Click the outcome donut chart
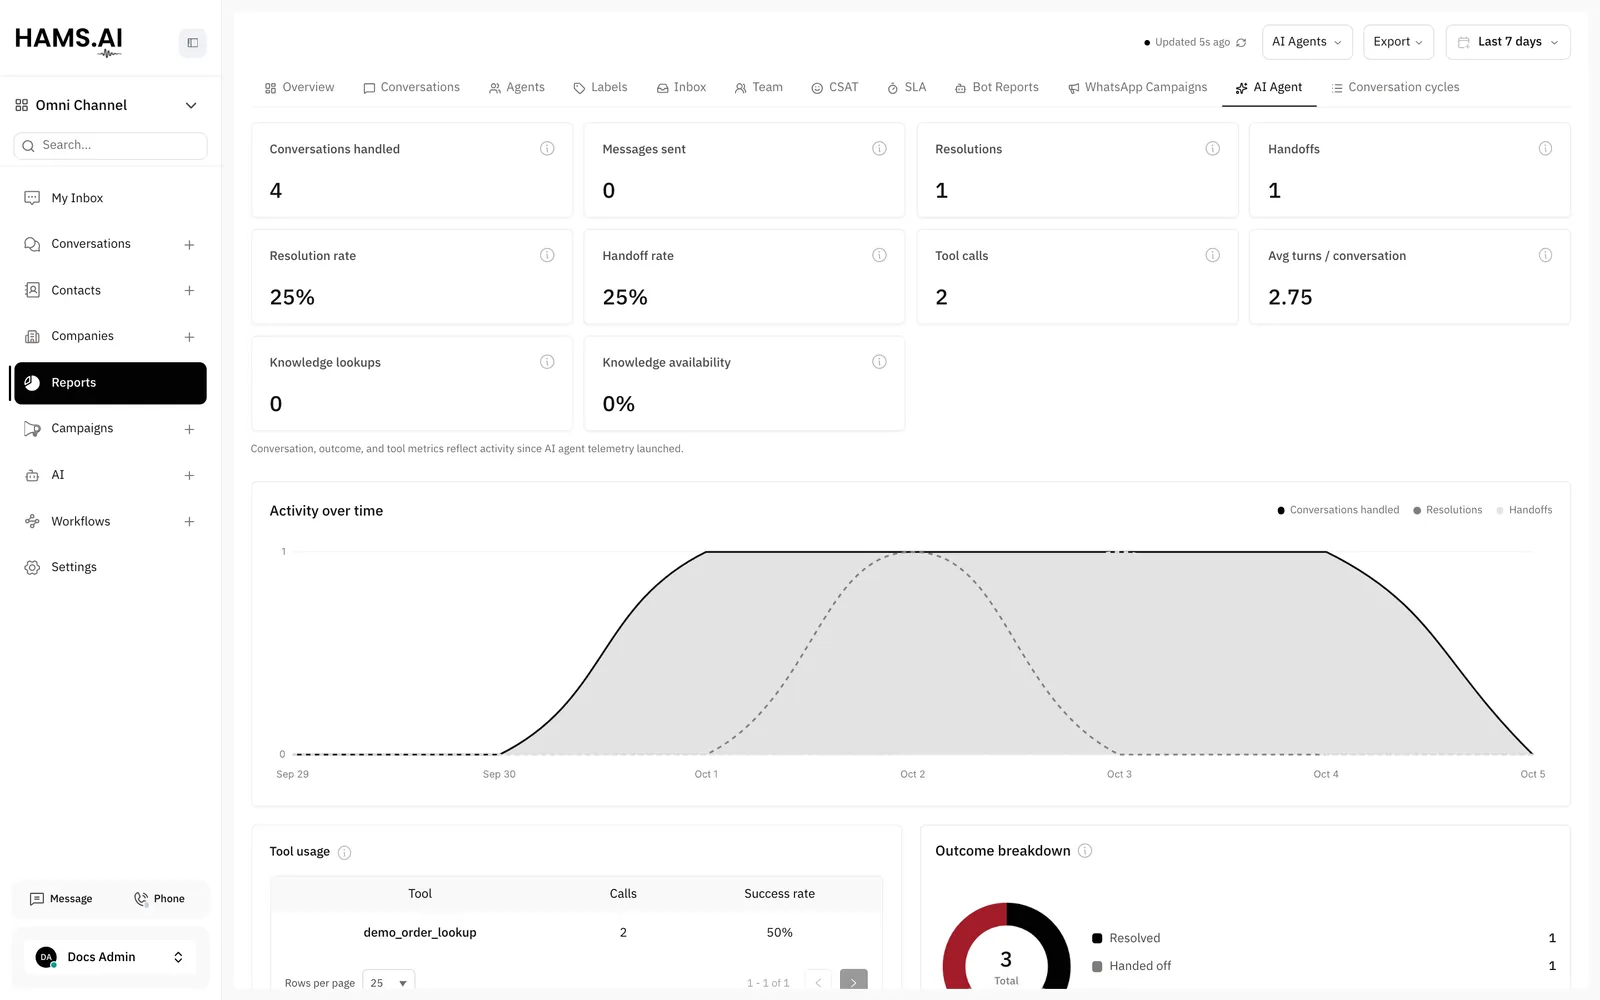The width and height of the screenshot is (1600, 1000). click(1006, 946)
